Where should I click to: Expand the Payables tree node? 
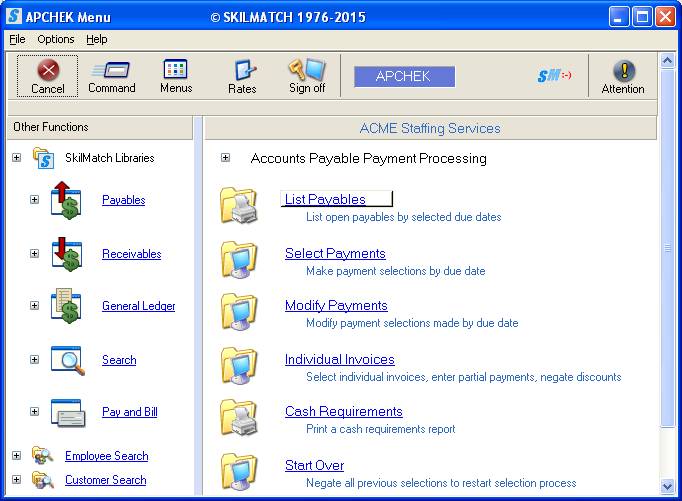click(x=34, y=200)
